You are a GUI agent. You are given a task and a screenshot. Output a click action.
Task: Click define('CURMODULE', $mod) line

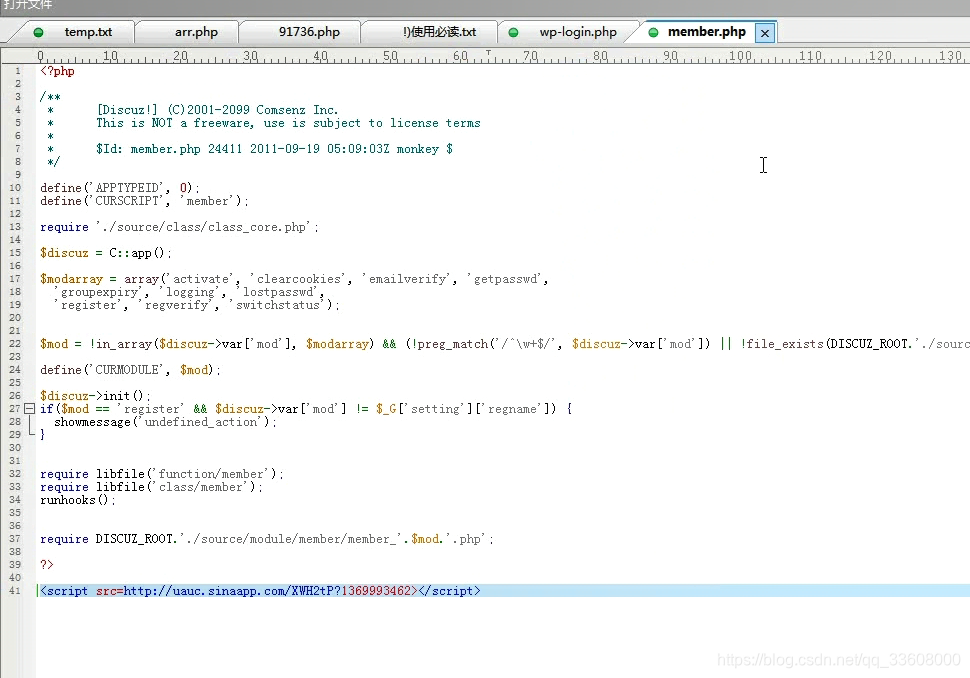(130, 370)
